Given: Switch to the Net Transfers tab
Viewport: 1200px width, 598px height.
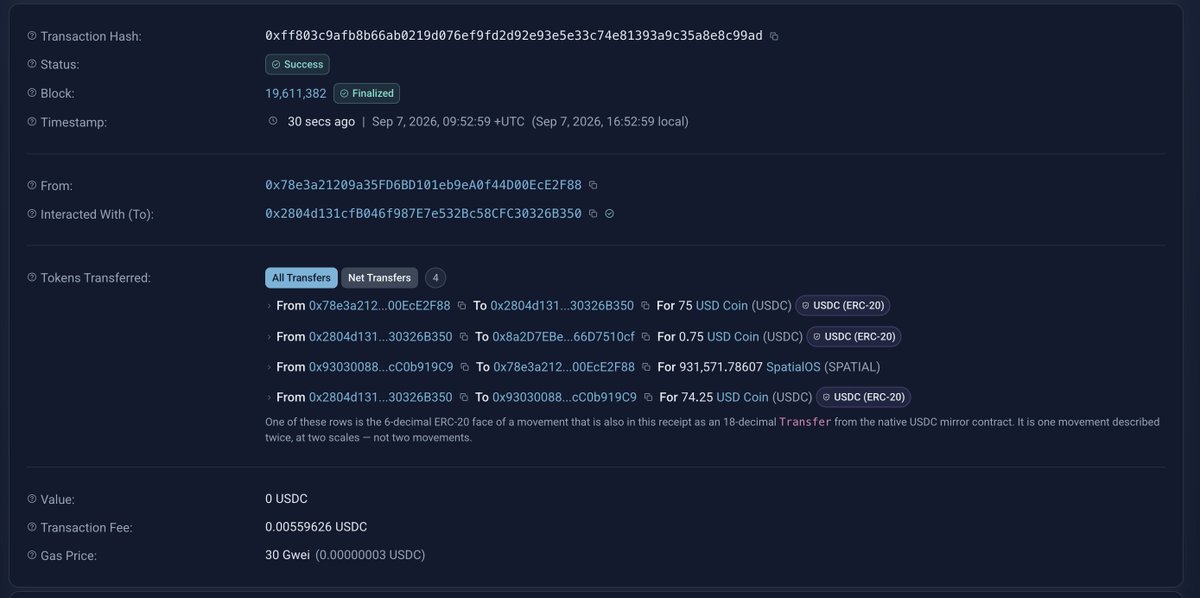Looking at the screenshot, I should pos(379,277).
